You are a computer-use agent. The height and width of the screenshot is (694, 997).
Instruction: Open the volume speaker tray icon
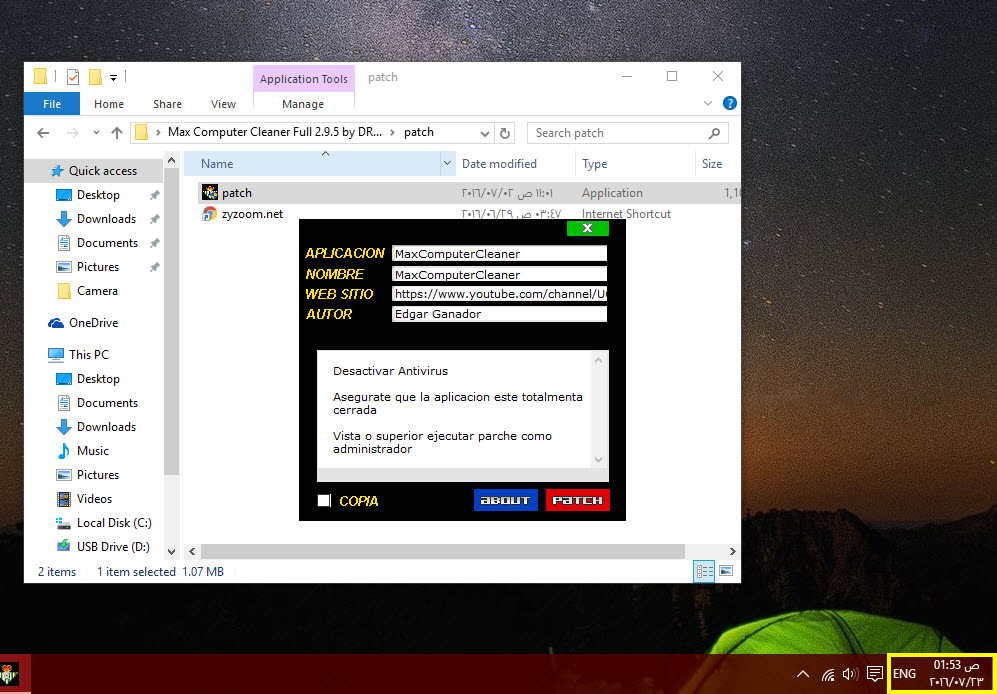click(850, 674)
